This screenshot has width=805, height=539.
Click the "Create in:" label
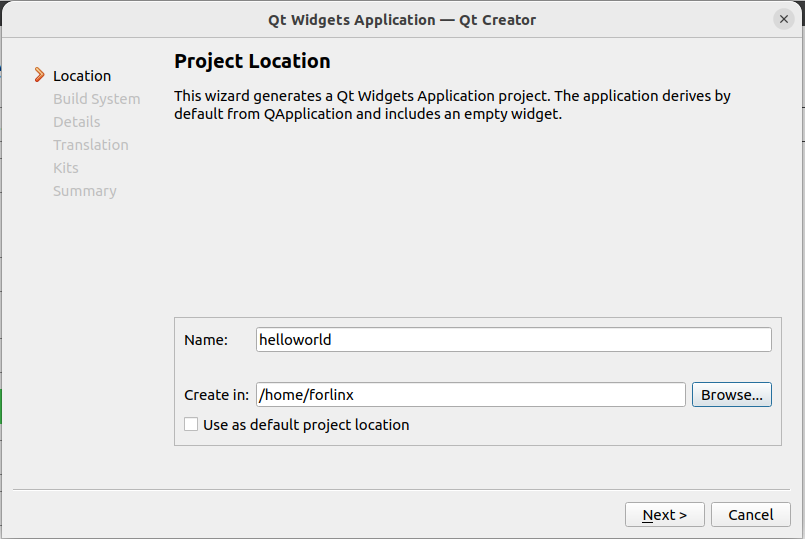point(216,395)
